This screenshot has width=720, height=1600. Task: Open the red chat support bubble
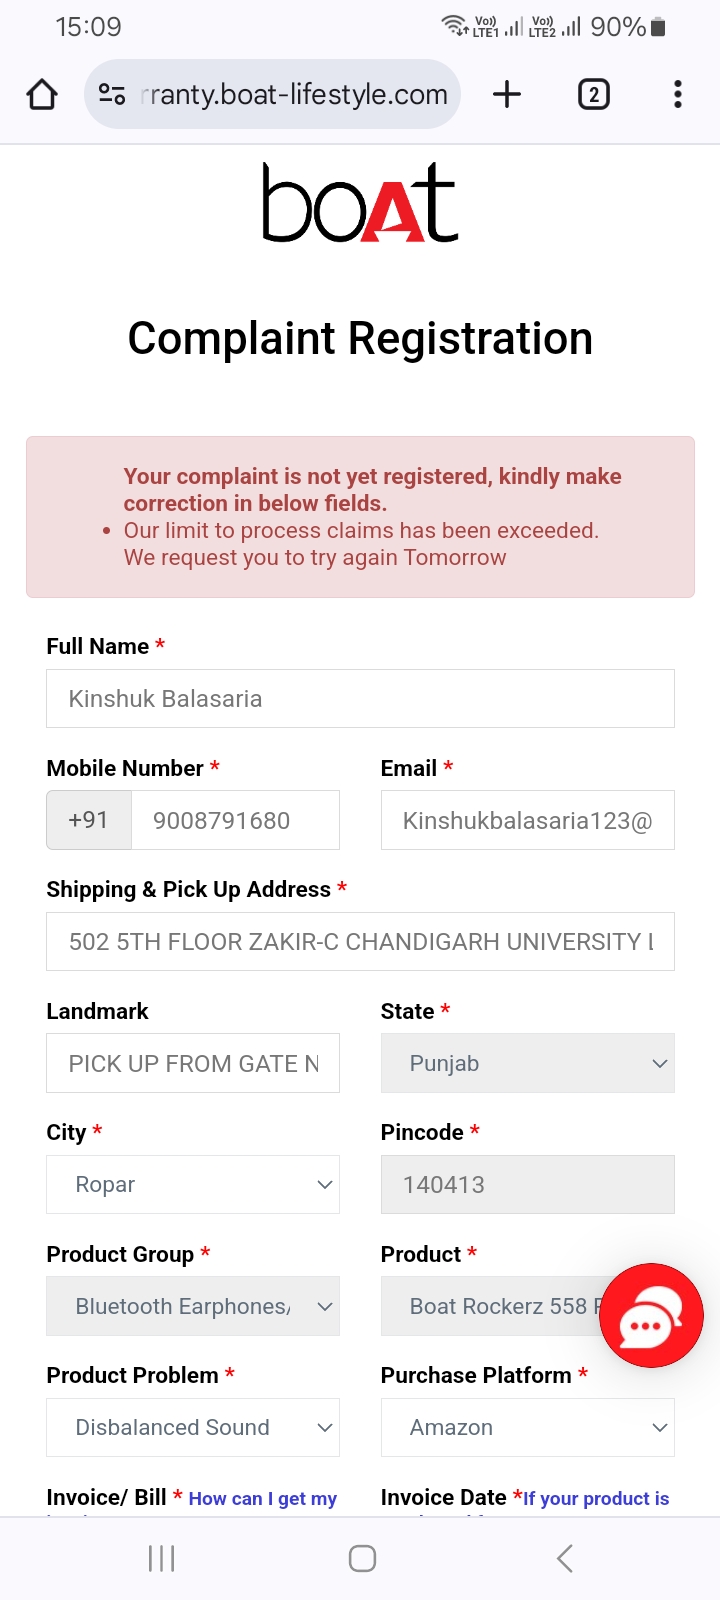[x=651, y=1315]
